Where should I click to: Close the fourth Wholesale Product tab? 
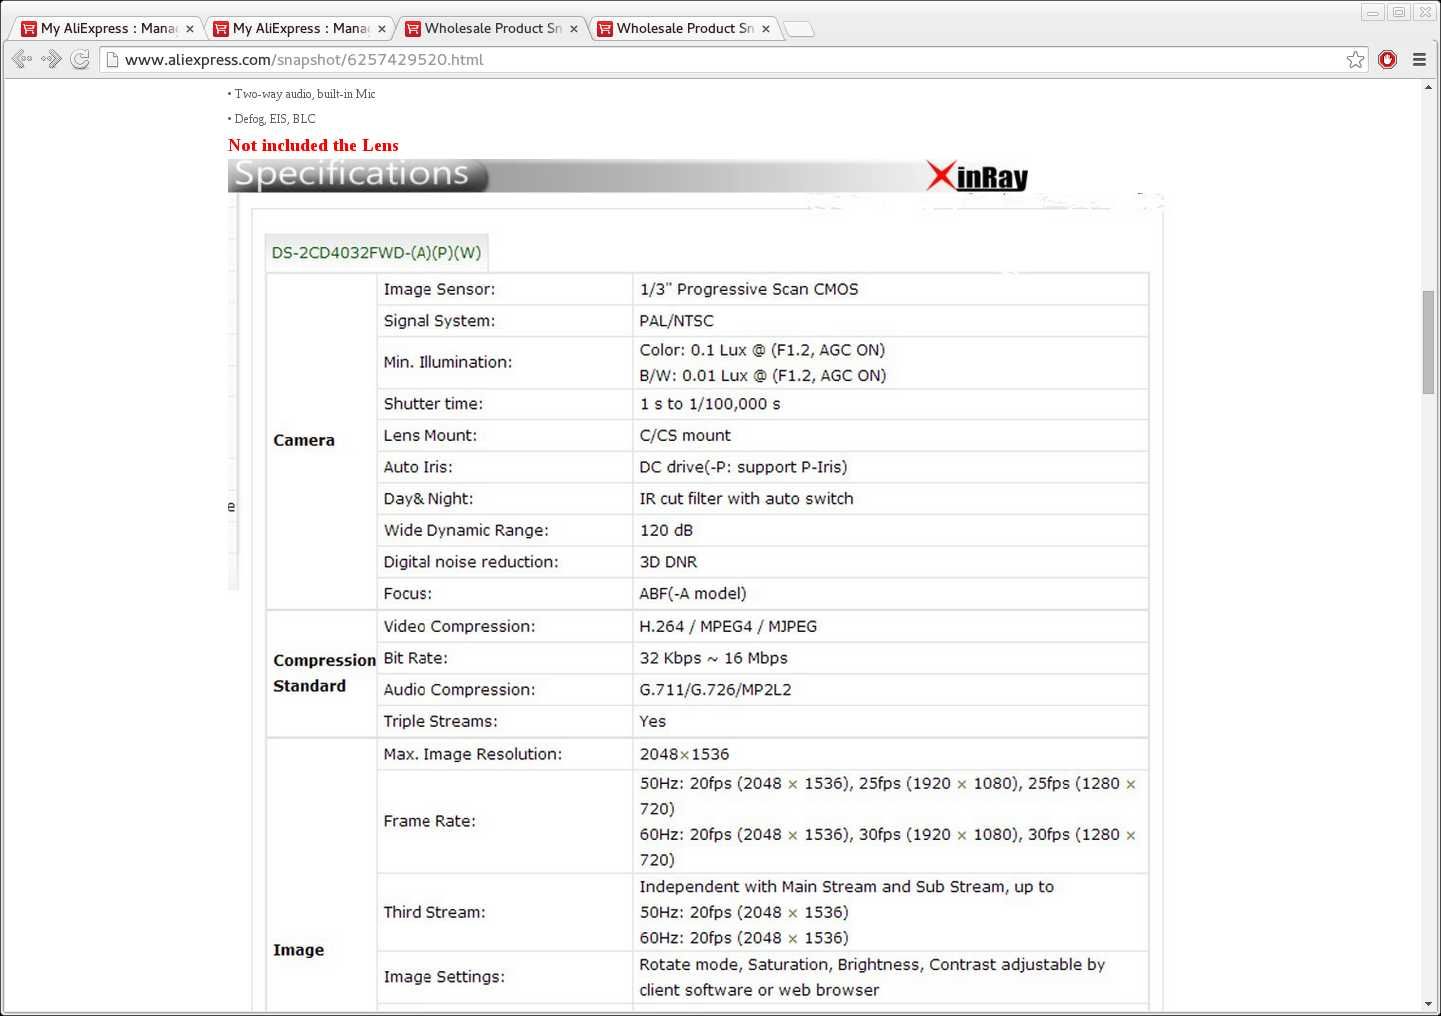pyautogui.click(x=766, y=29)
